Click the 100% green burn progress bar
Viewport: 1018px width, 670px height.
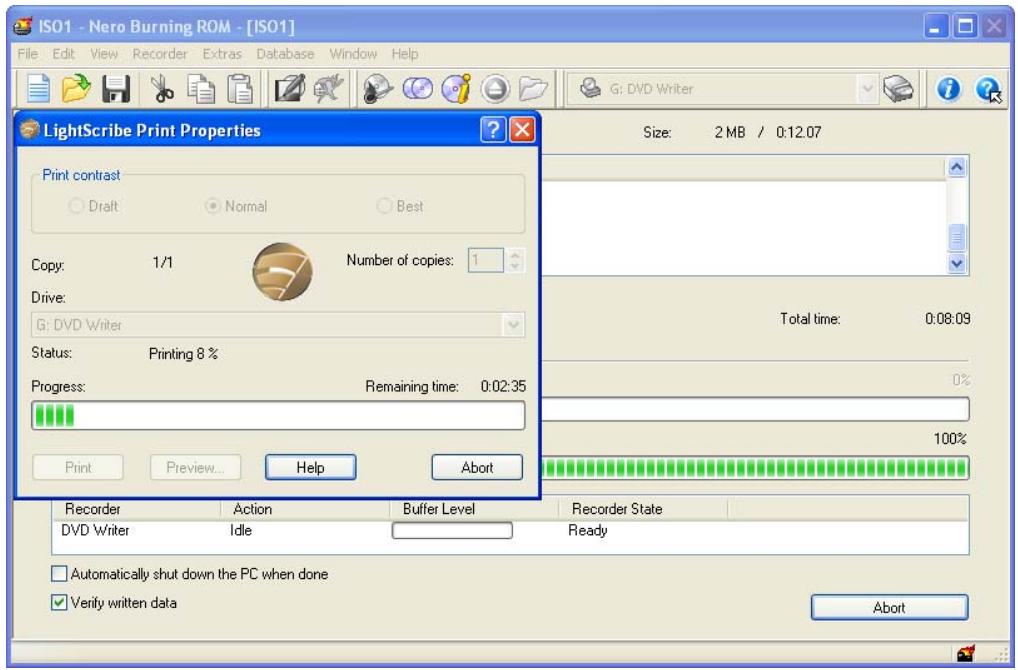point(754,468)
